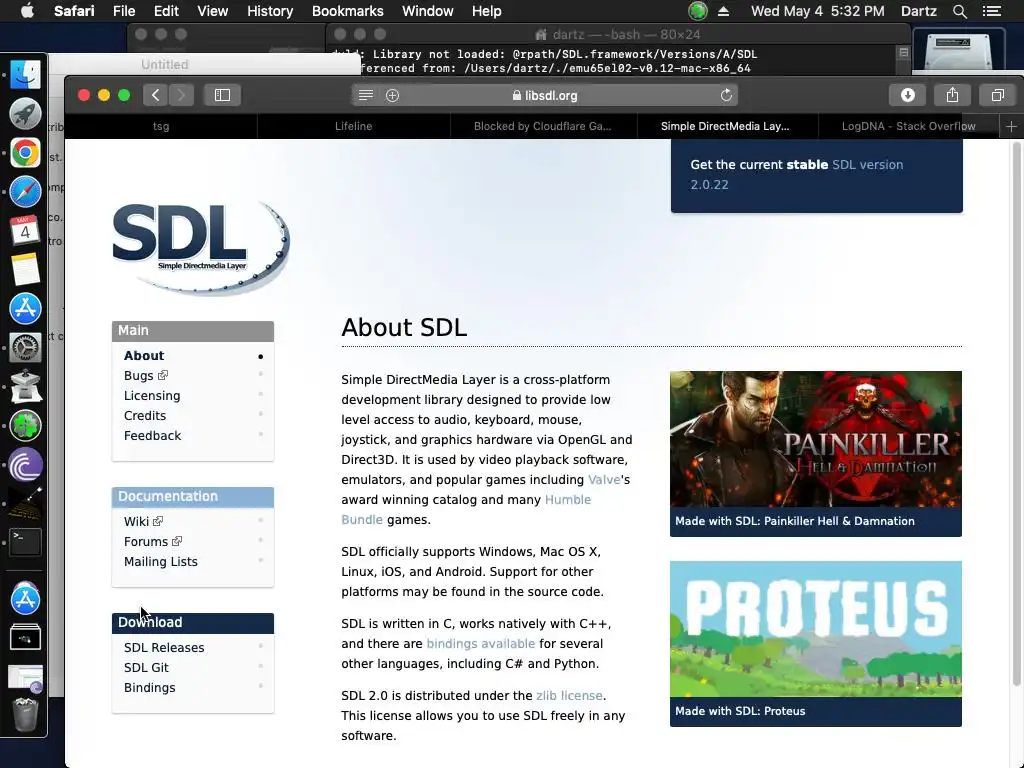Open the Share sheet button
This screenshot has width=1024, height=768.
tap(952, 95)
